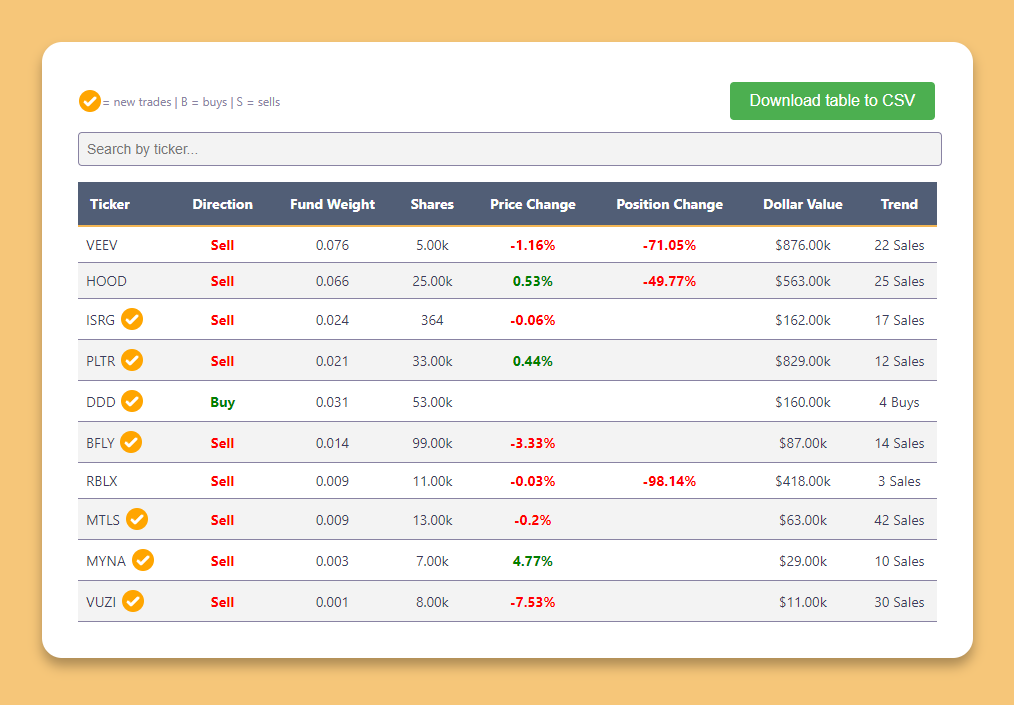
Task: Click shares value 364 for ISRG
Action: point(432,320)
